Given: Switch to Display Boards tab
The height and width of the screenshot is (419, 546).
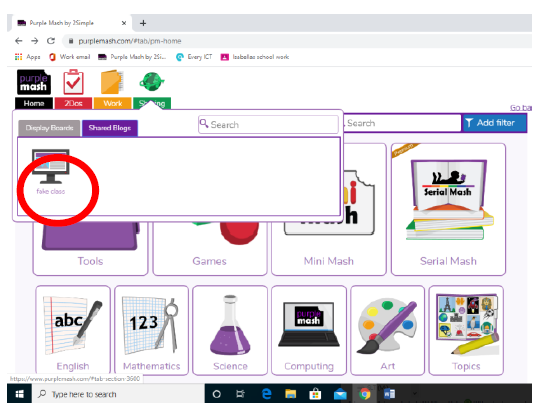Looking at the screenshot, I should [49, 128].
